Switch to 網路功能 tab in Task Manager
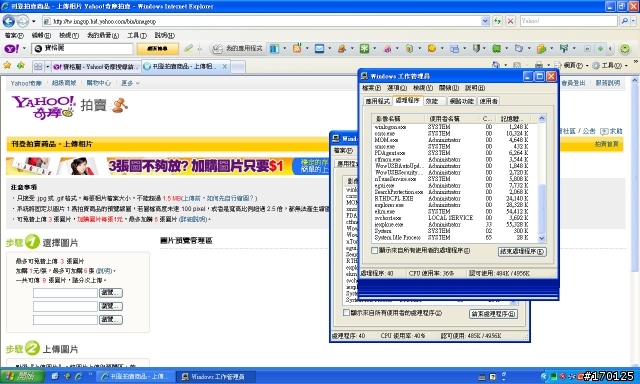The width and height of the screenshot is (640, 384). 461,101
